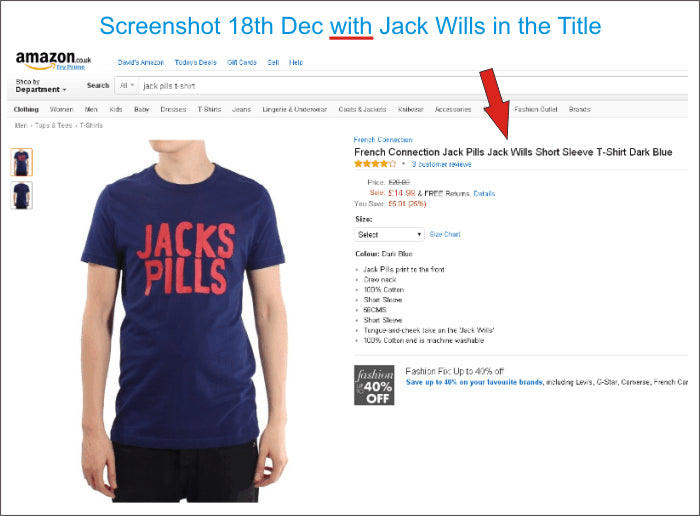The width and height of the screenshot is (700, 516).
Task: Open the rating dropdown arrow beside stars
Action: tap(404, 164)
